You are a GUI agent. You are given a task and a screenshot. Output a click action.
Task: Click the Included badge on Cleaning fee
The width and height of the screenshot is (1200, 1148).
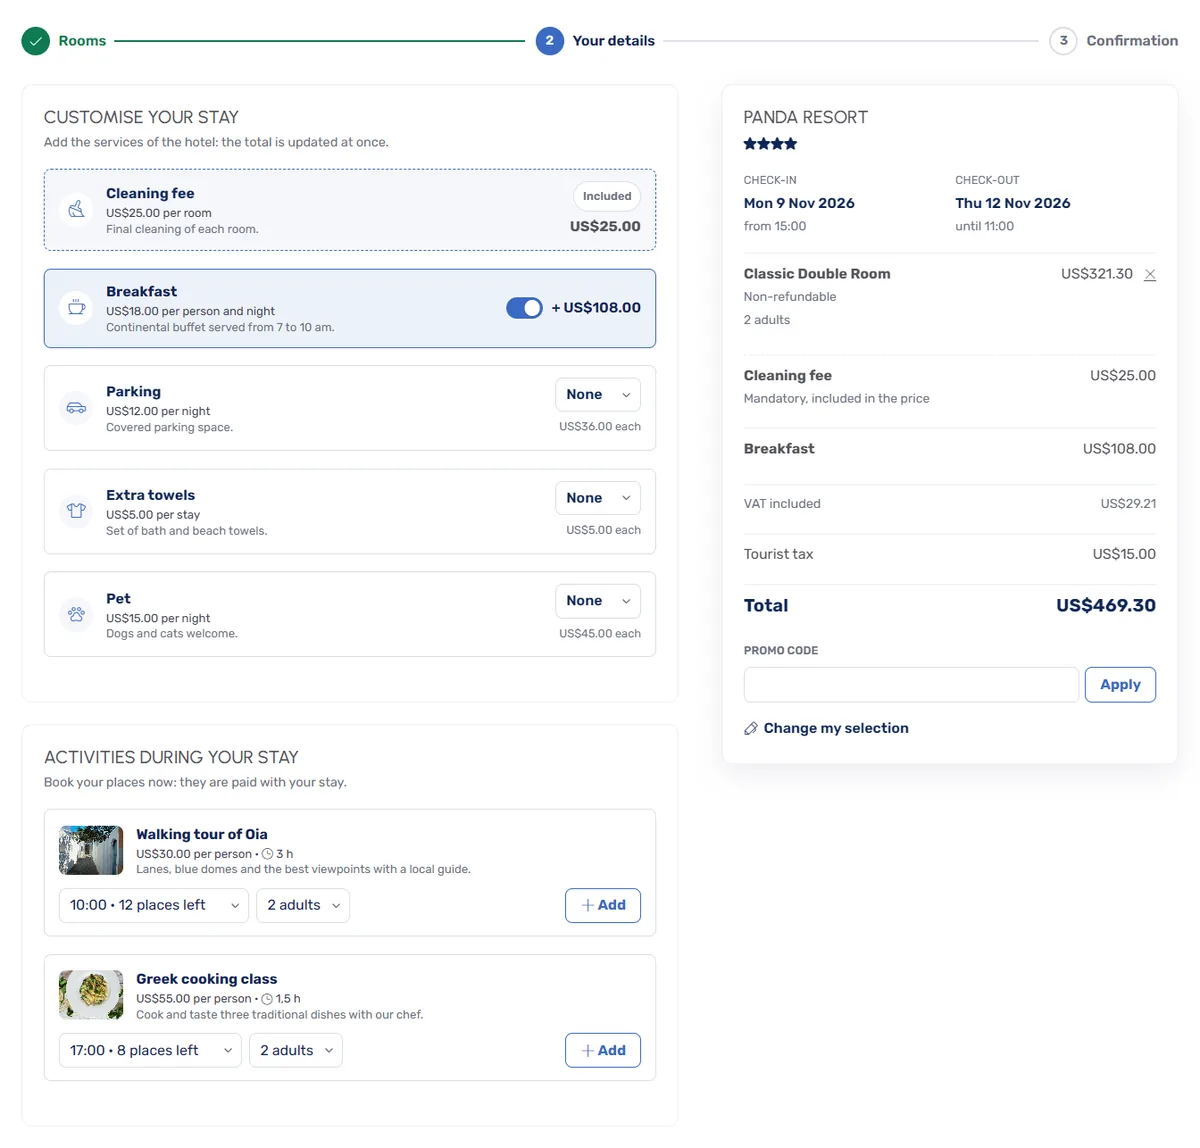(607, 196)
